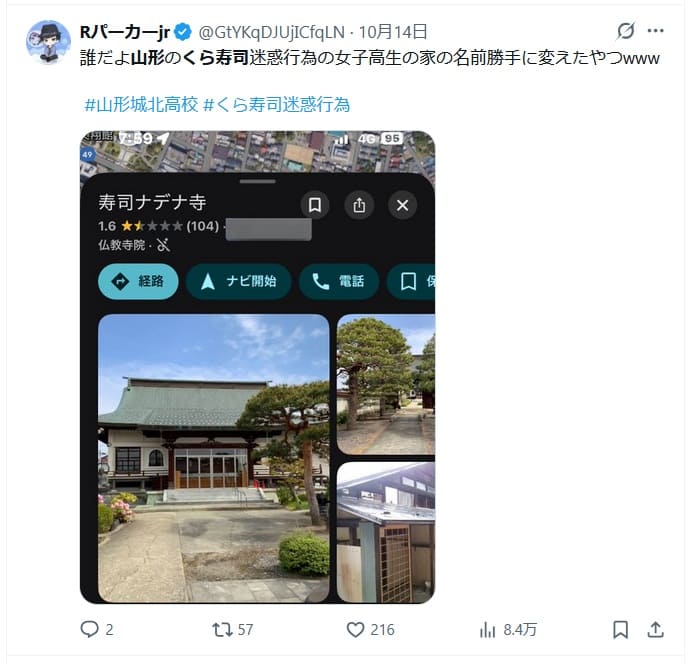The width and height of the screenshot is (690, 663).
Task: Click the ナビ開始 navigation button
Action: click(239, 282)
